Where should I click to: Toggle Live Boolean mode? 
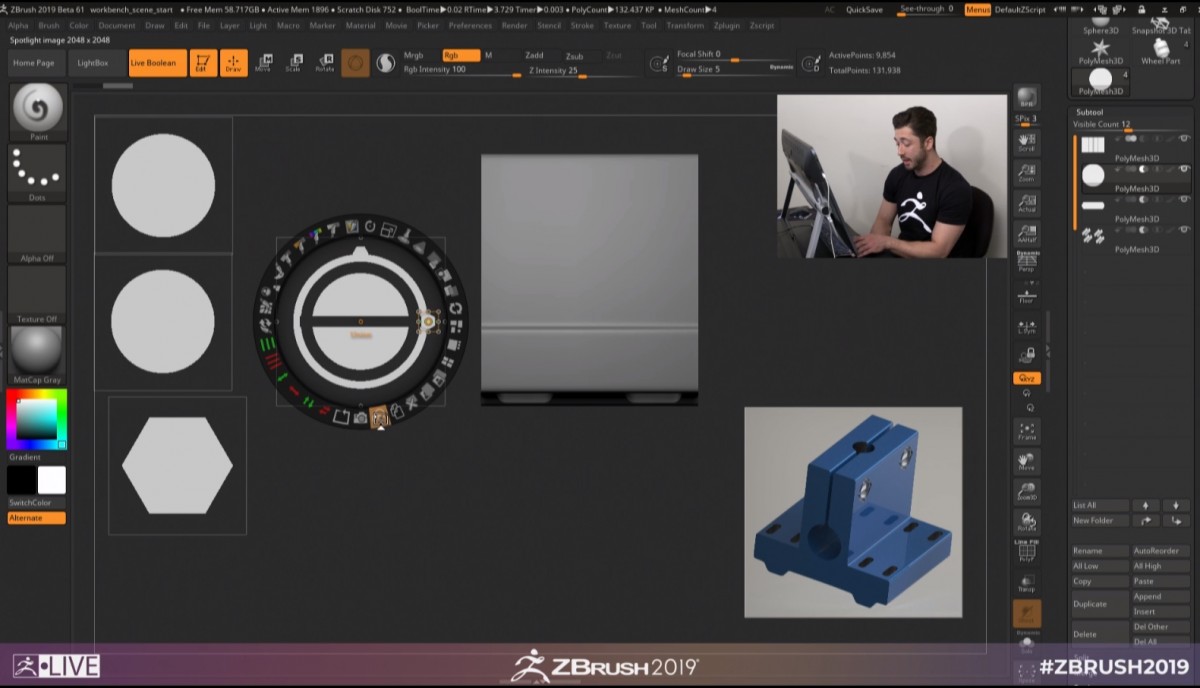coord(153,63)
